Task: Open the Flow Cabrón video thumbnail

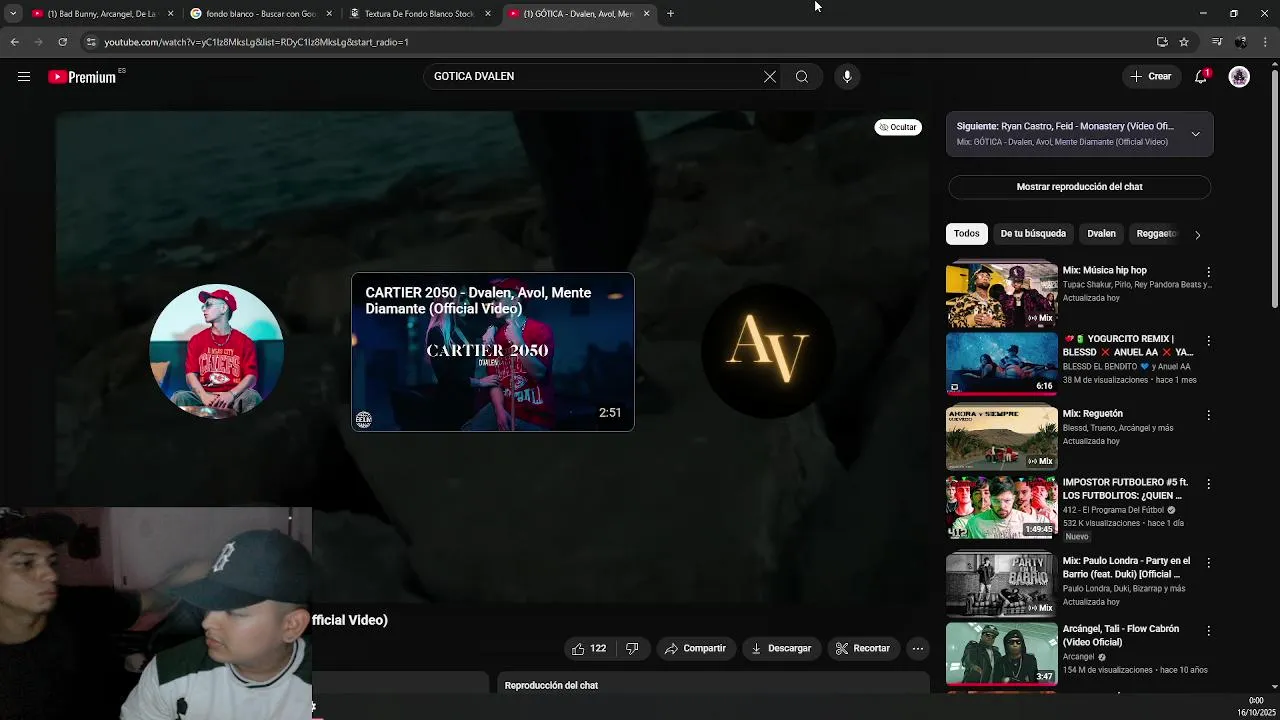Action: point(1001,653)
